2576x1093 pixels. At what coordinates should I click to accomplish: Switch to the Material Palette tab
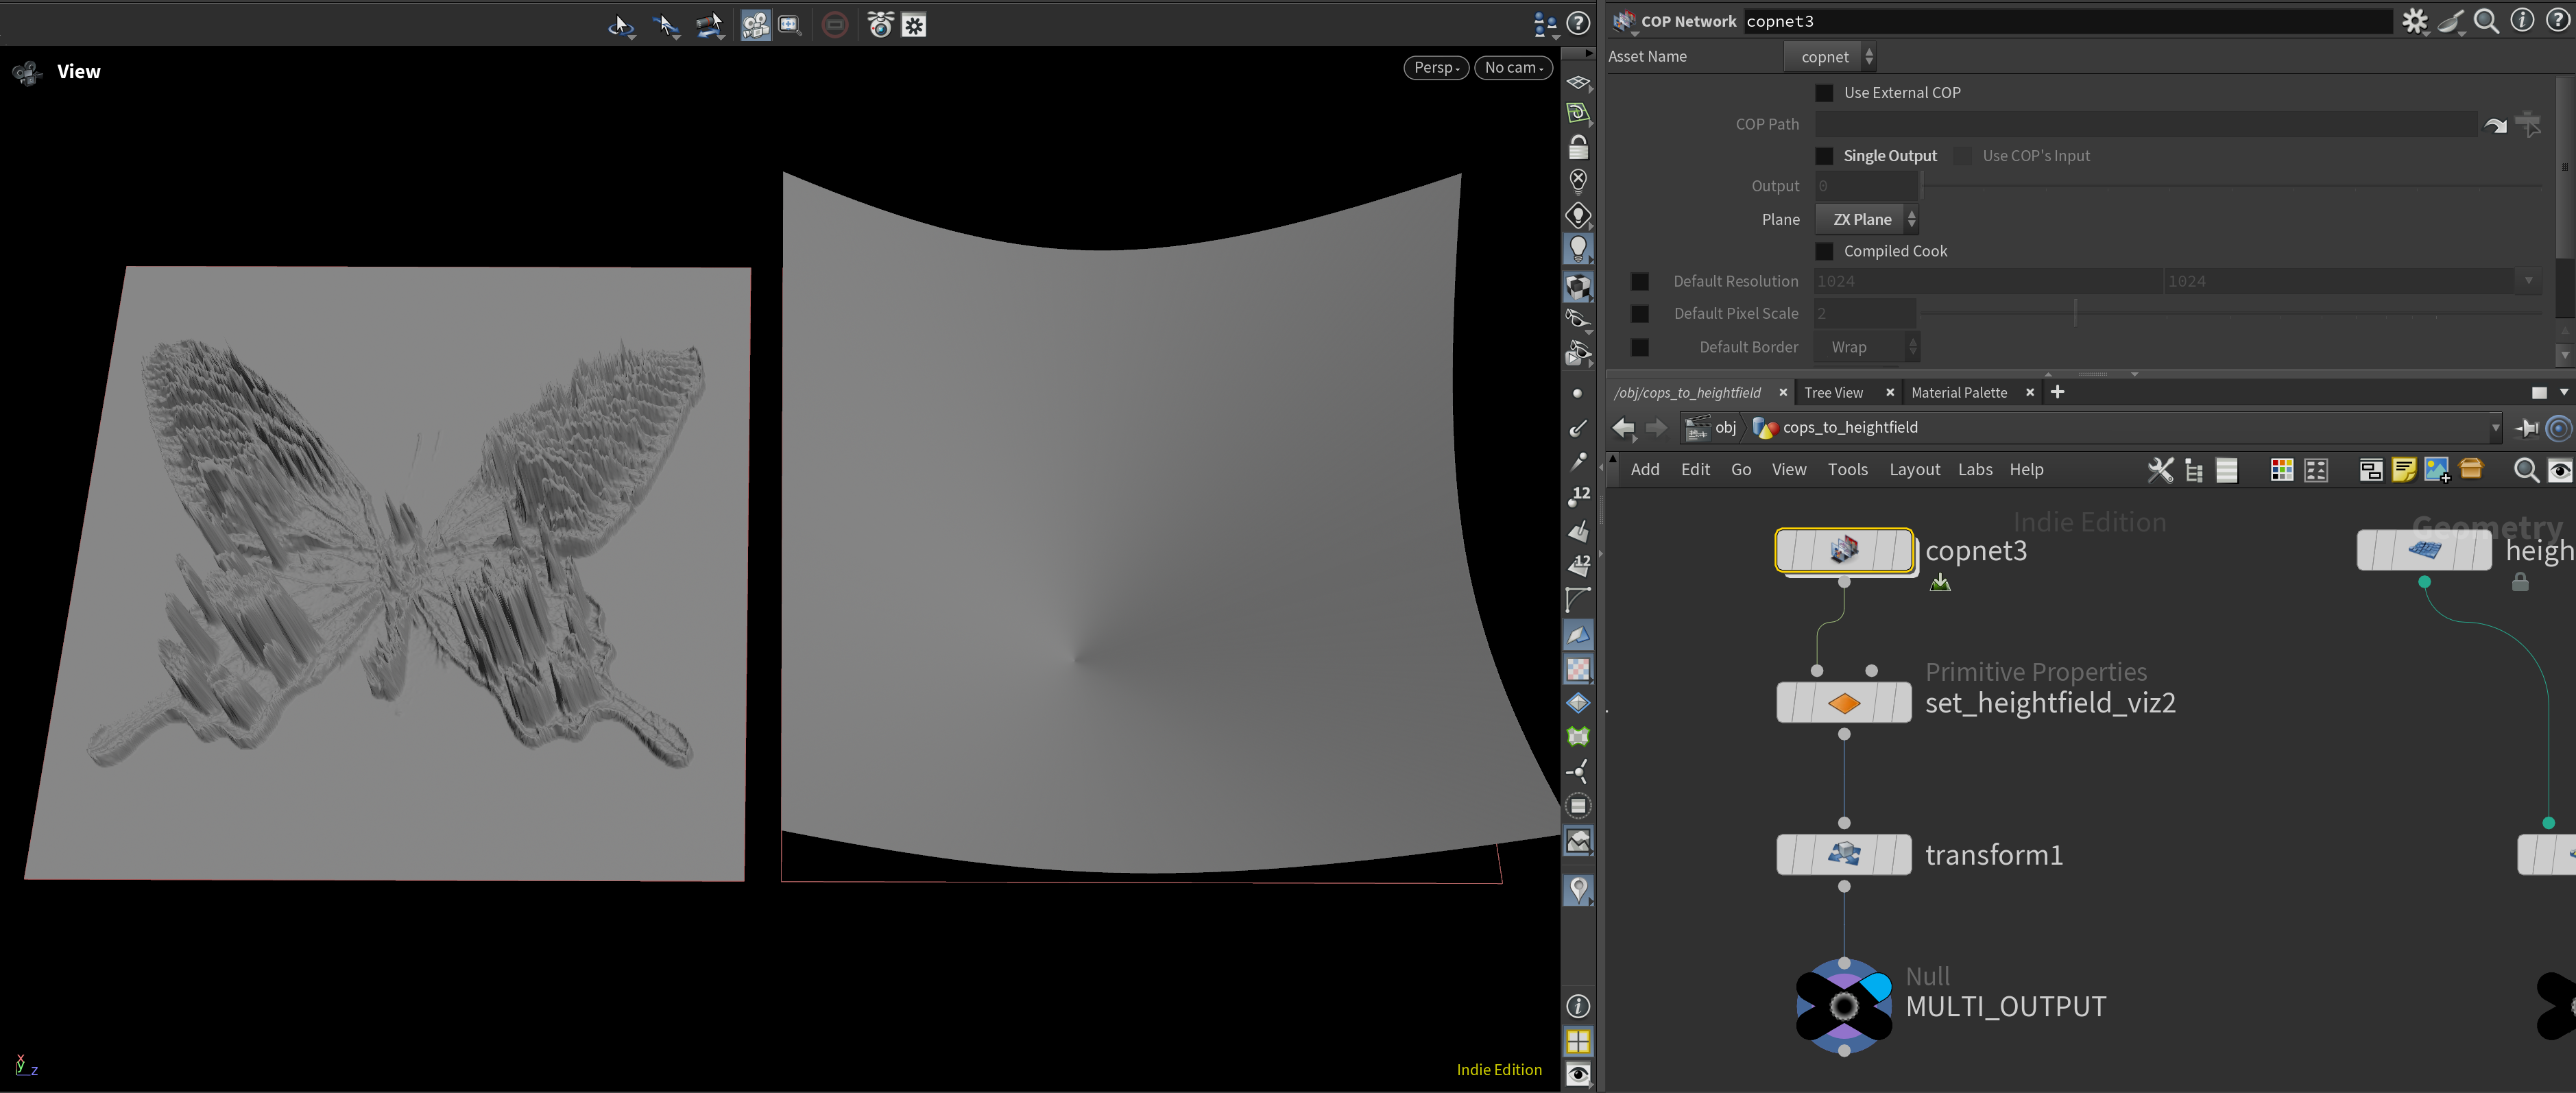(x=1959, y=393)
